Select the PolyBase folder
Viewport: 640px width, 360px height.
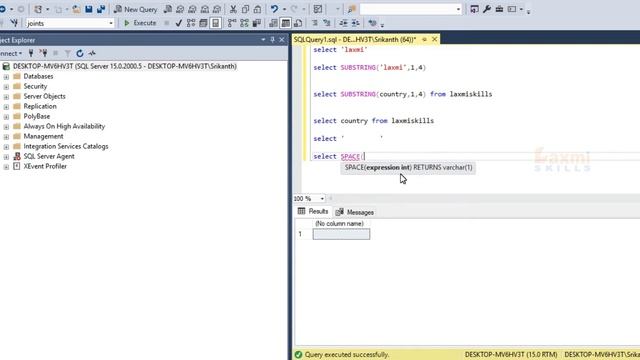tap(37, 116)
